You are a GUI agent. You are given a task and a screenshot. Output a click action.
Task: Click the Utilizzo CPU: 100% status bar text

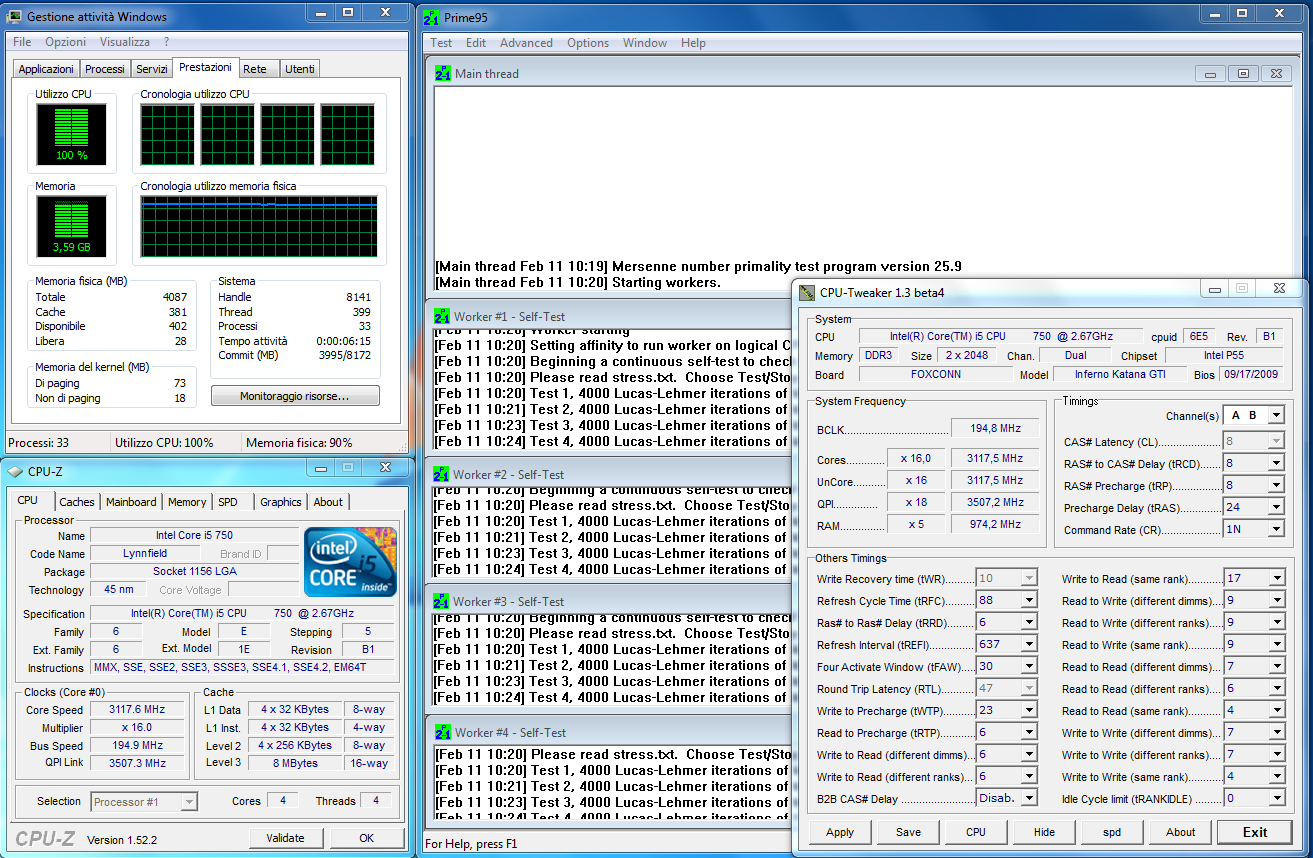pyautogui.click(x=164, y=442)
